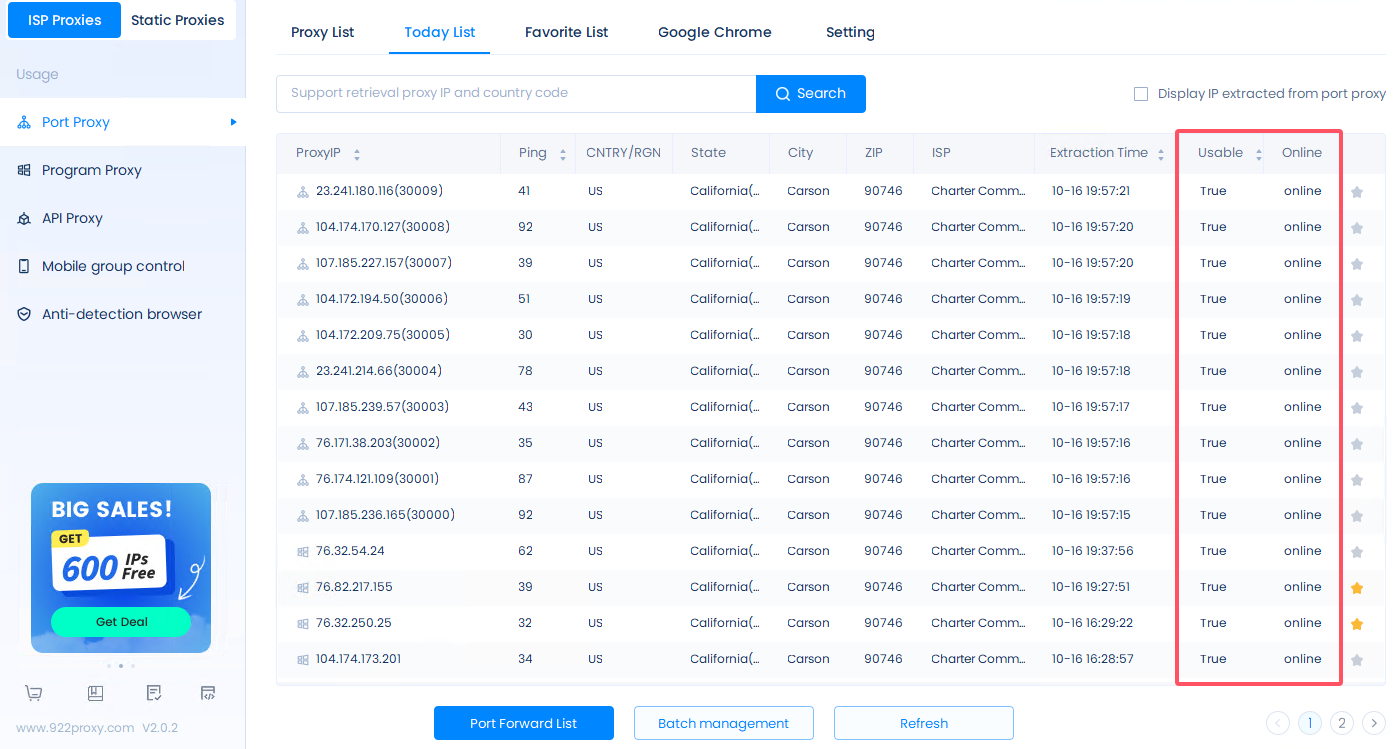
Task: Click port proxy icon beside 104.174.170.127(30008)
Action: (x=303, y=228)
